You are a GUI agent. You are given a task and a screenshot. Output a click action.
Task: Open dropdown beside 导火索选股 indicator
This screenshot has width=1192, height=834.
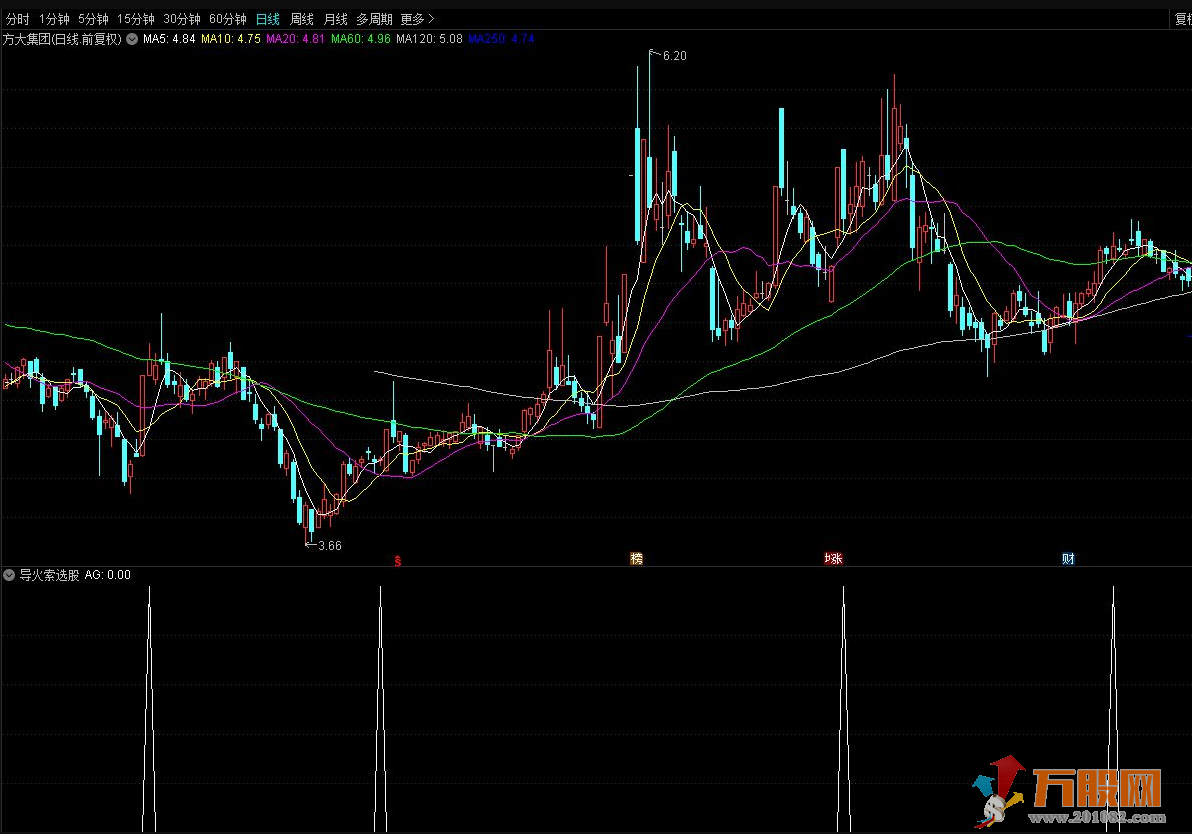click(x=9, y=575)
